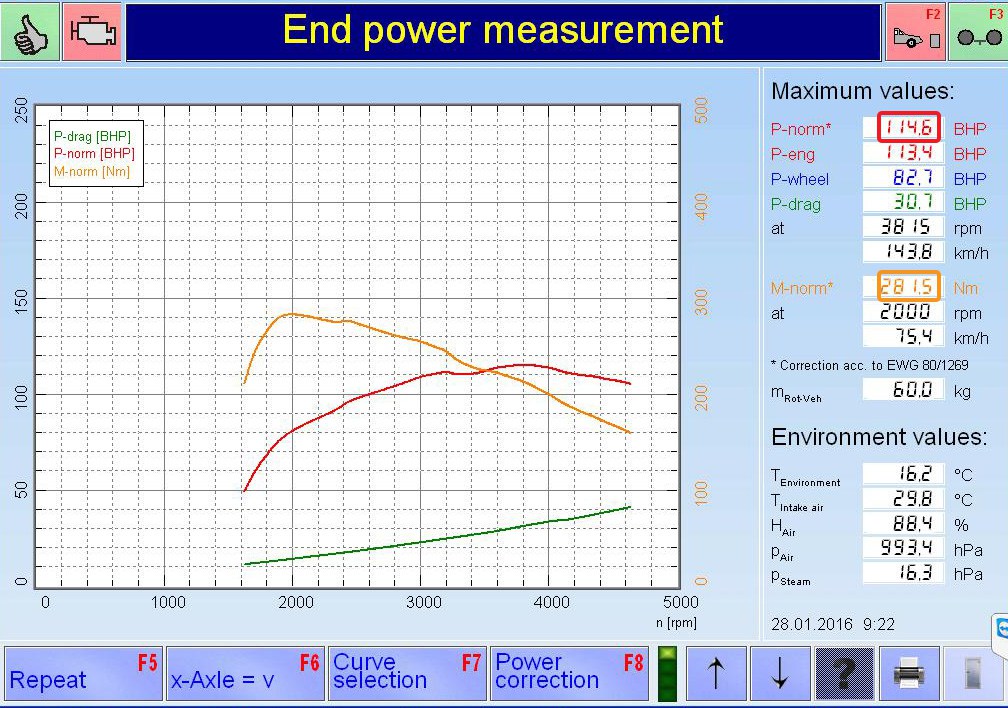Click the T Environment 16.2 value
Viewport: 1008px width, 708px height.
pyautogui.click(x=903, y=474)
